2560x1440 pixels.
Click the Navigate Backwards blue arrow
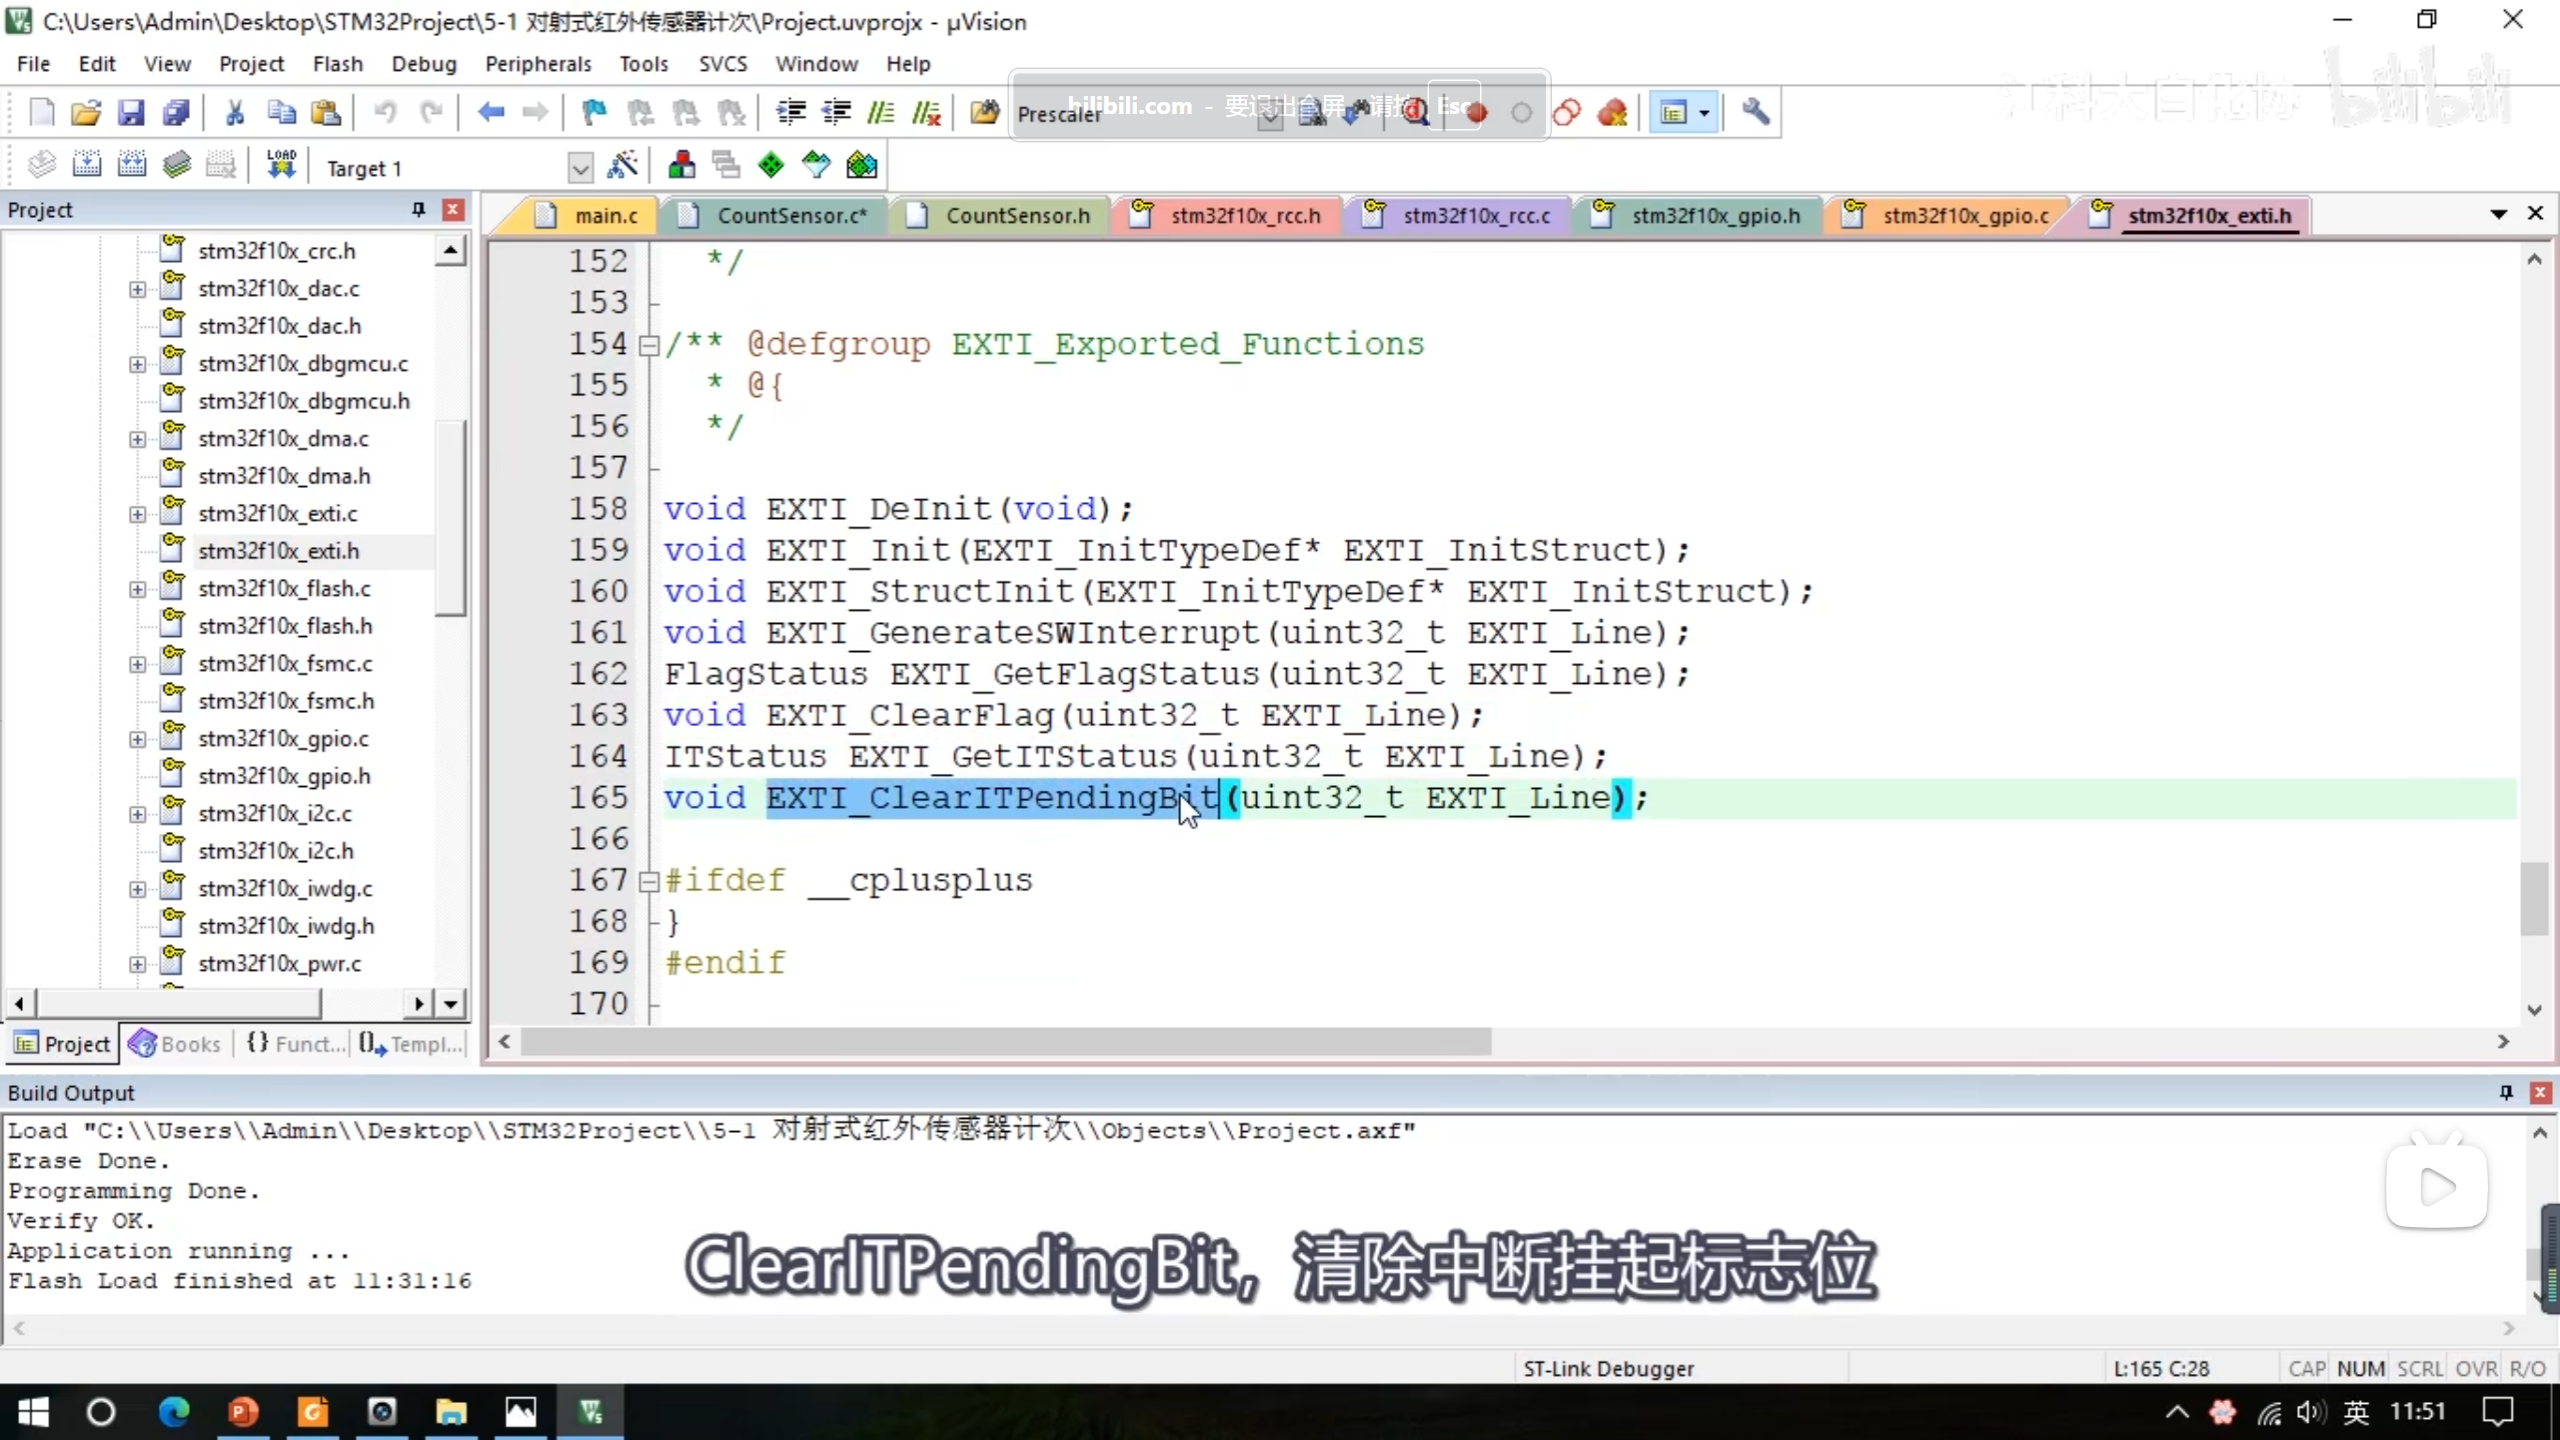pyautogui.click(x=490, y=112)
